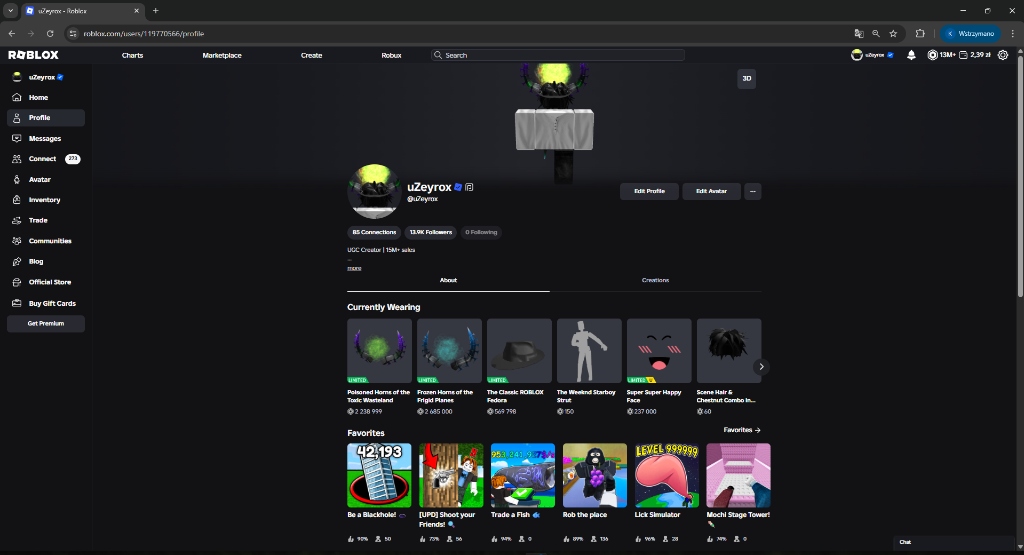Open Trade a Fish game
This screenshot has height=555, width=1024.
coord(523,493)
